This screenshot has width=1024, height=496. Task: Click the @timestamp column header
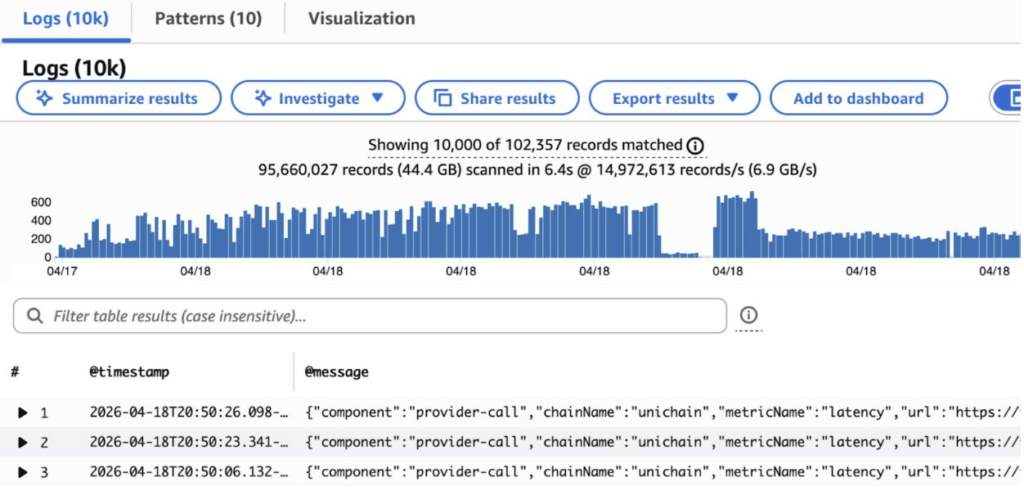pyautogui.click(x=129, y=372)
